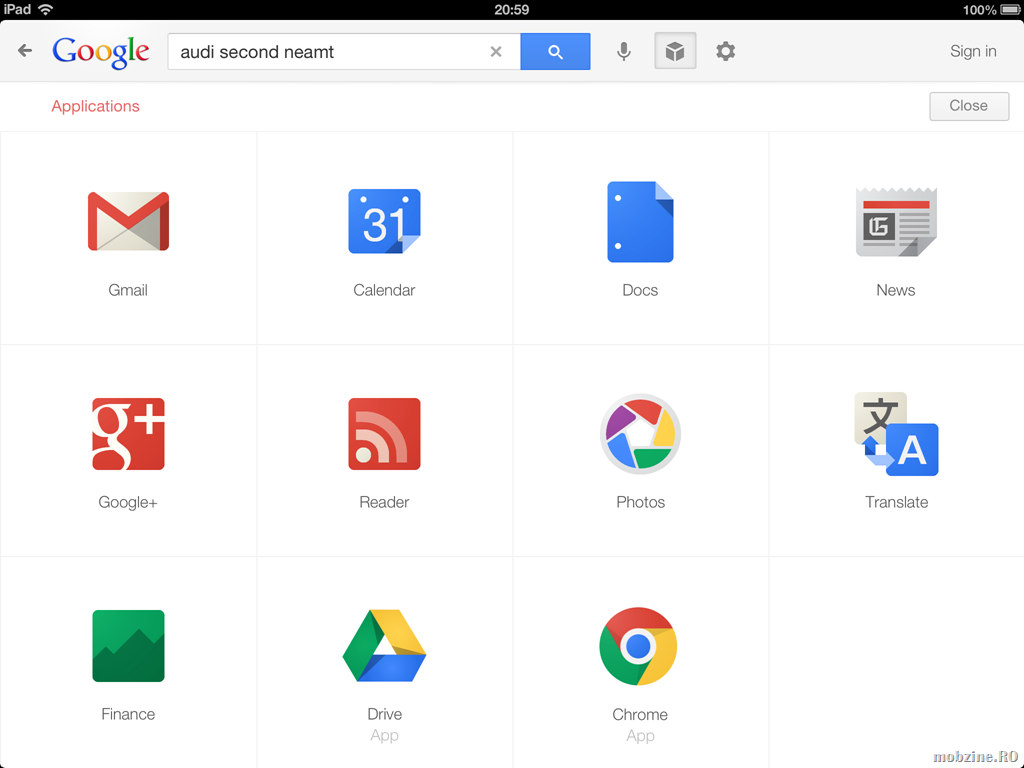Open the Calendar app icon

(384, 221)
